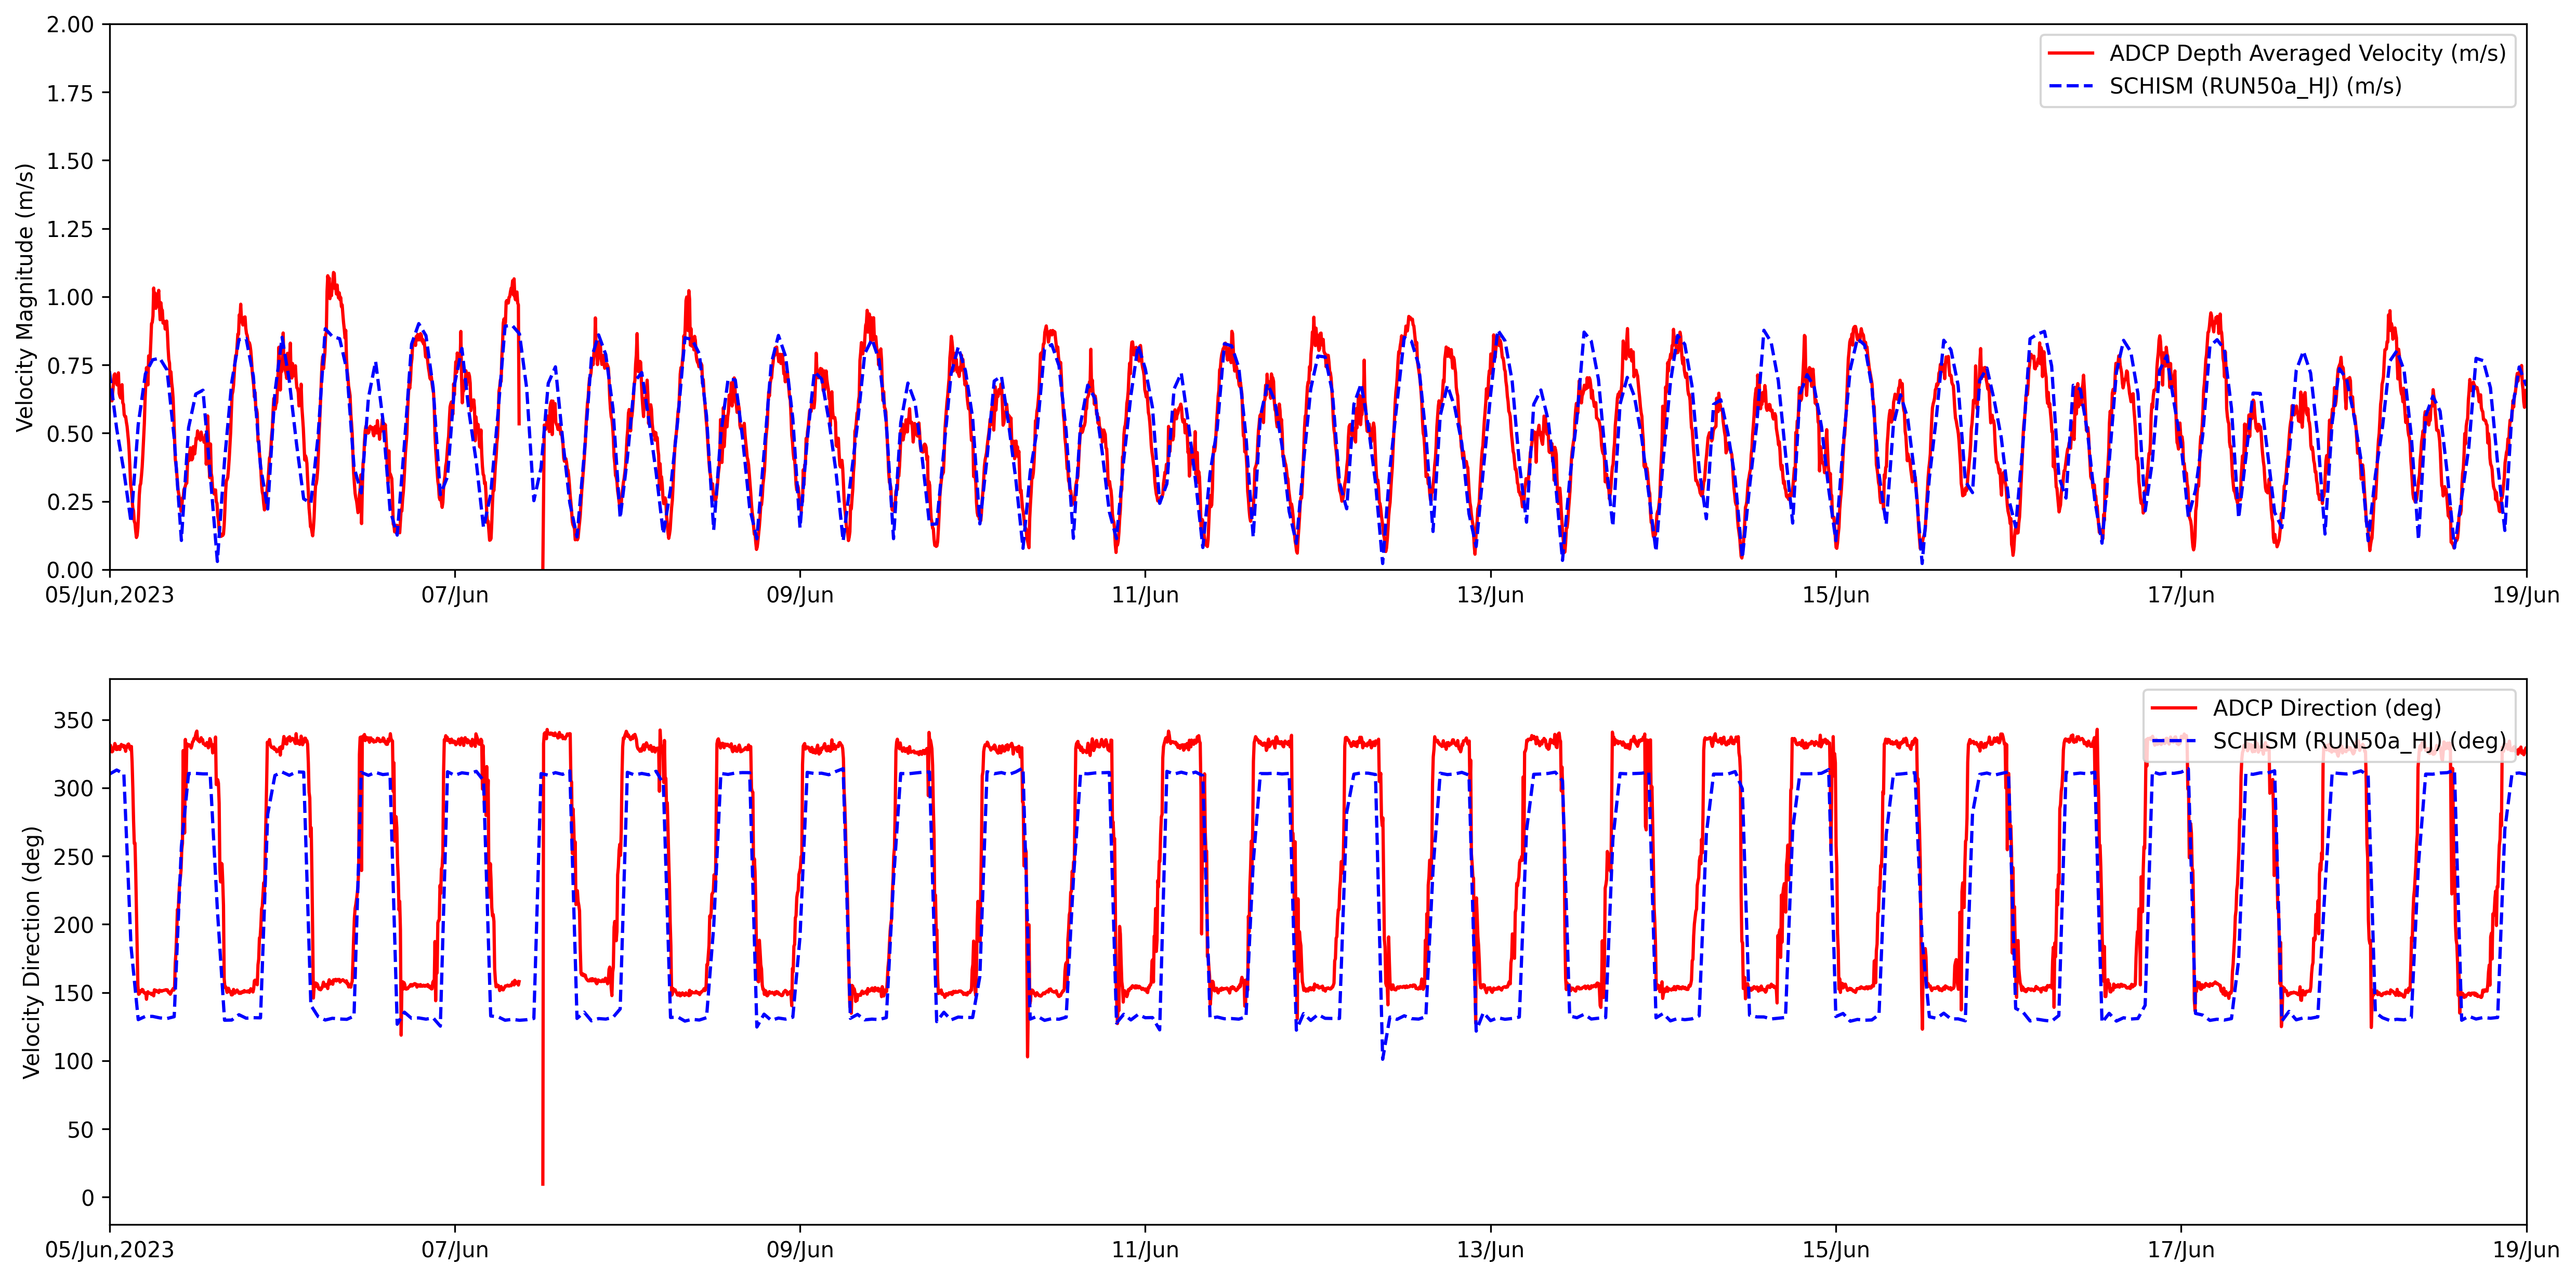
Task: Click the 13/Jun tick label on bottom plot
Action: [x=1490, y=1250]
